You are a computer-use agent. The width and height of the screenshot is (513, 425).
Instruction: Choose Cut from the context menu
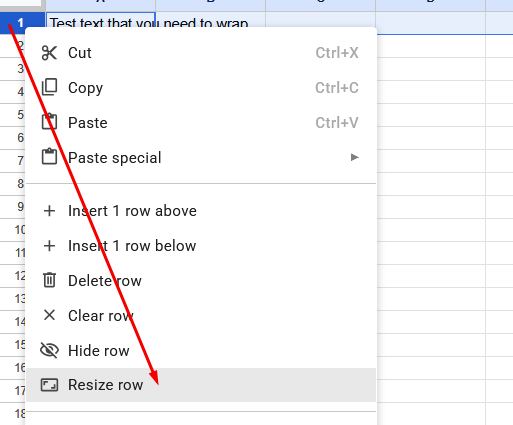coord(201,53)
